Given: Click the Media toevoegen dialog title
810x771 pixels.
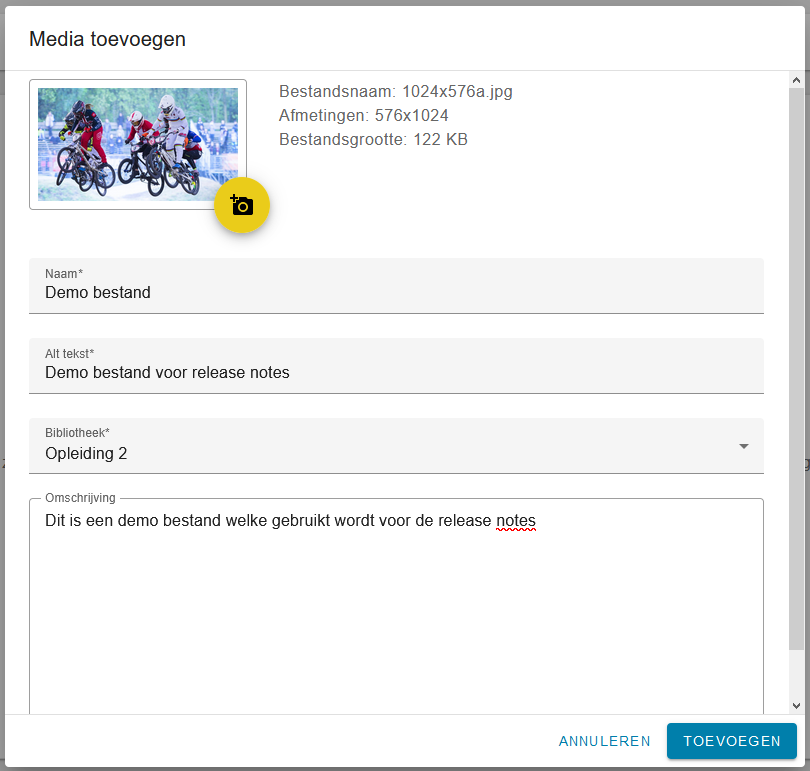Looking at the screenshot, I should click(107, 39).
